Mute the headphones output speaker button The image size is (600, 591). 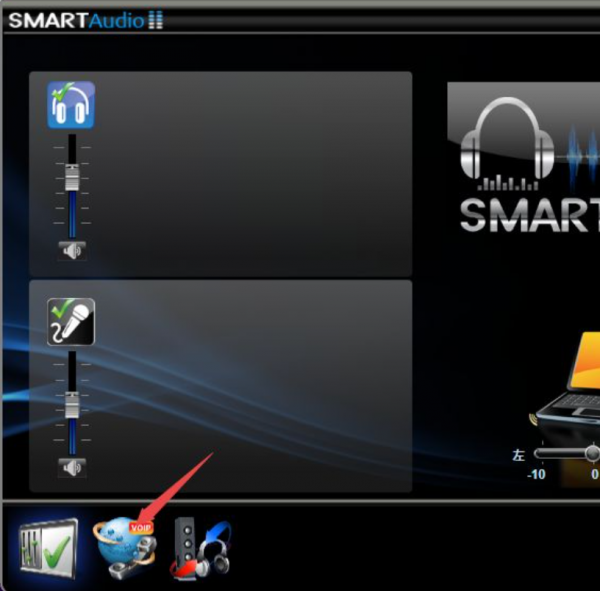pyautogui.click(x=72, y=251)
